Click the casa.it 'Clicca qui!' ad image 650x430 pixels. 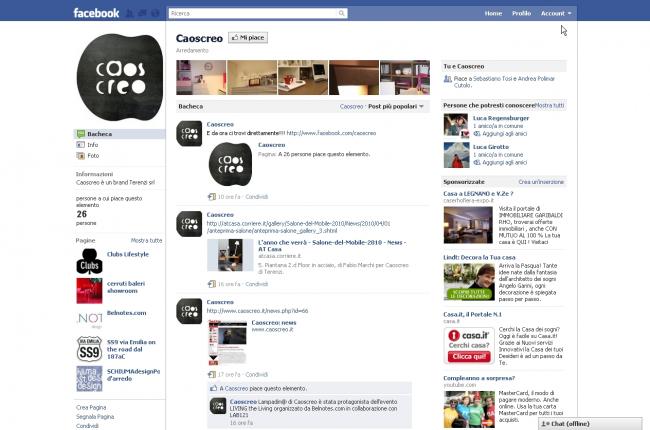(469, 345)
